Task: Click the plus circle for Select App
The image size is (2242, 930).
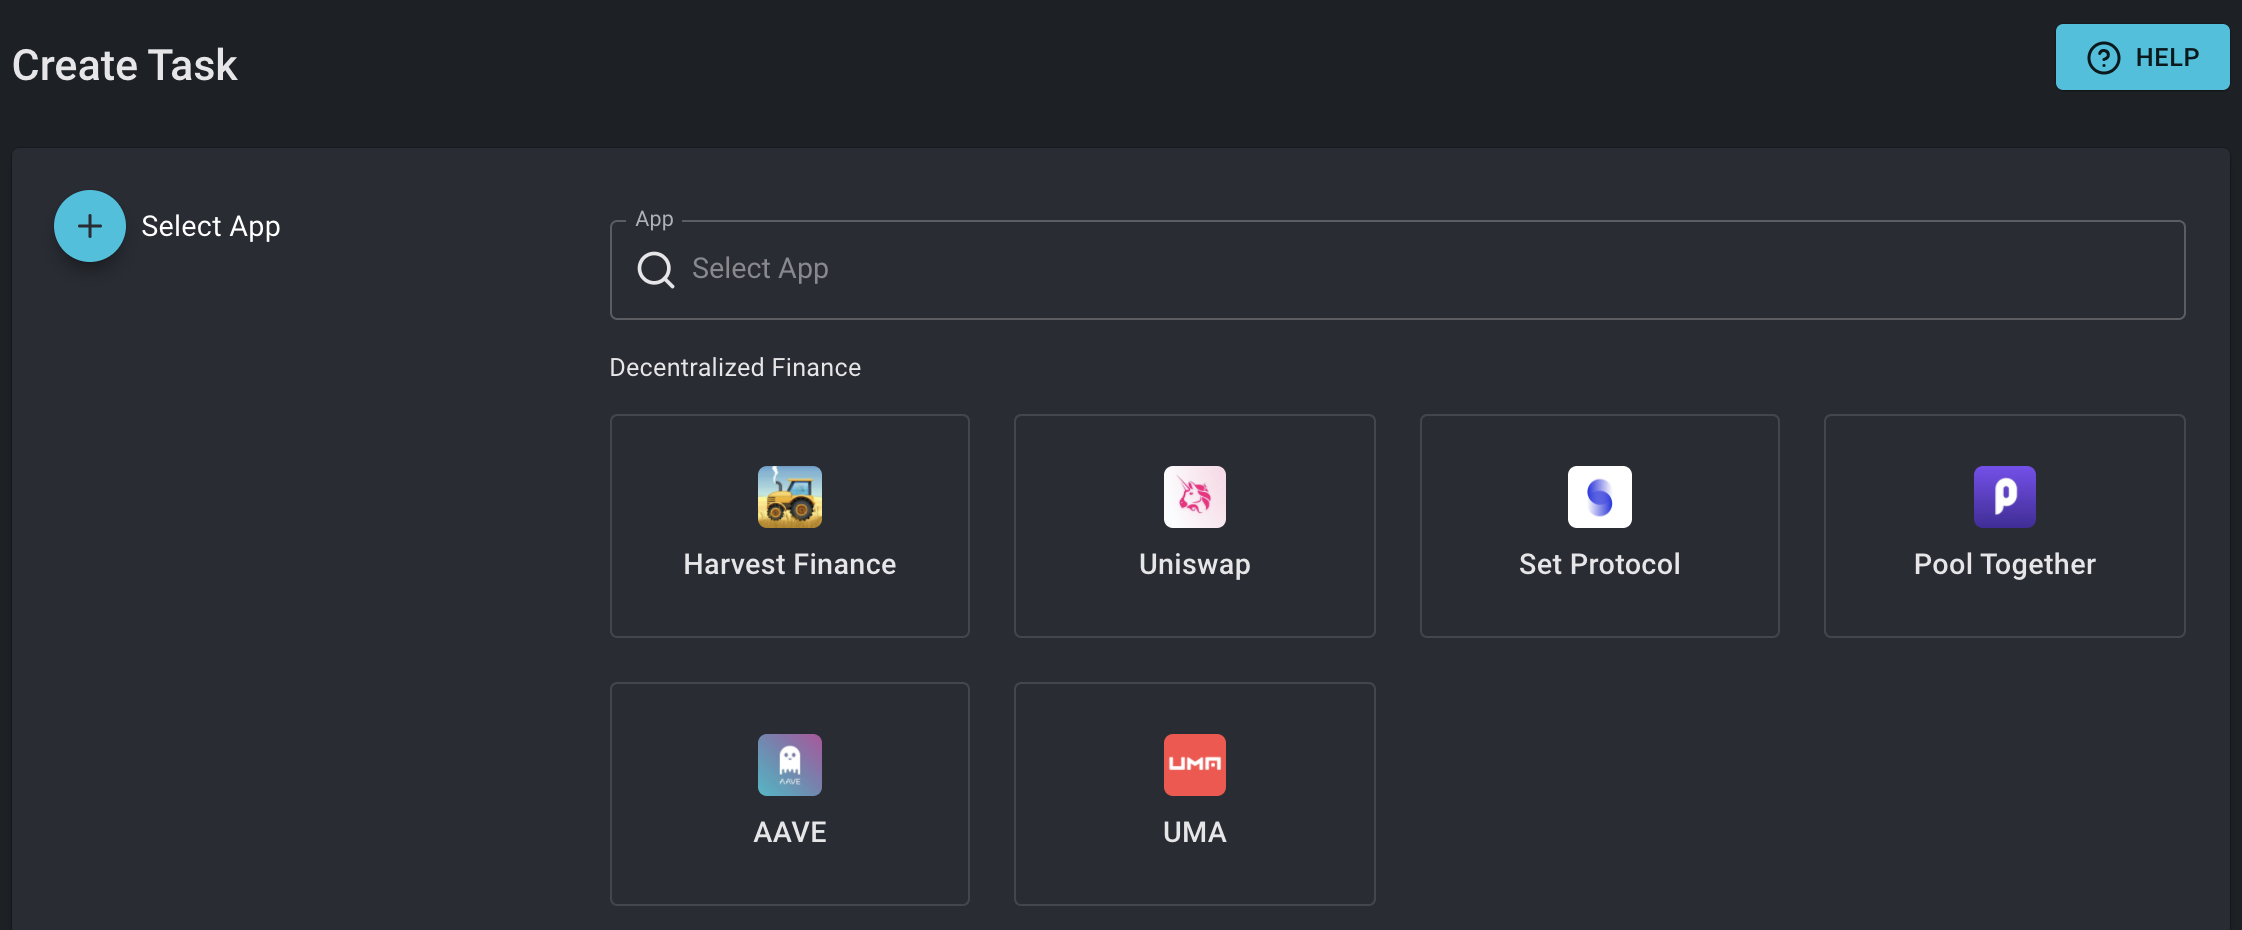Action: [90, 226]
